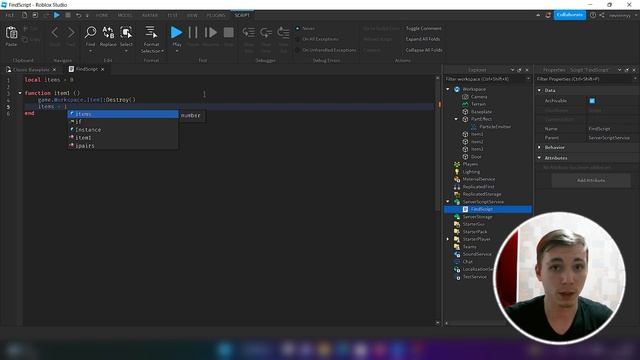Select ReplicatedStorage in Explorer

click(482, 194)
